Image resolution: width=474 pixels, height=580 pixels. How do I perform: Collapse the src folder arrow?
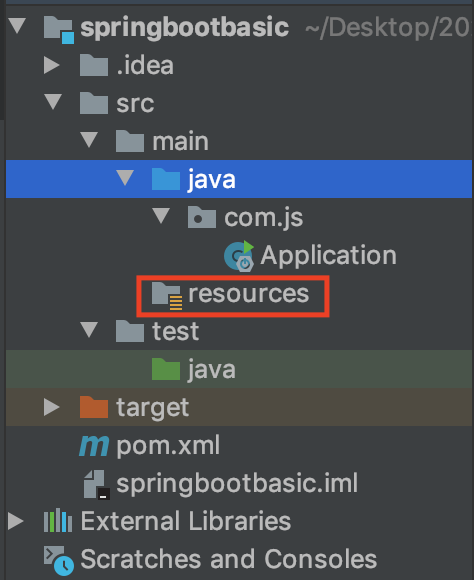point(53,101)
